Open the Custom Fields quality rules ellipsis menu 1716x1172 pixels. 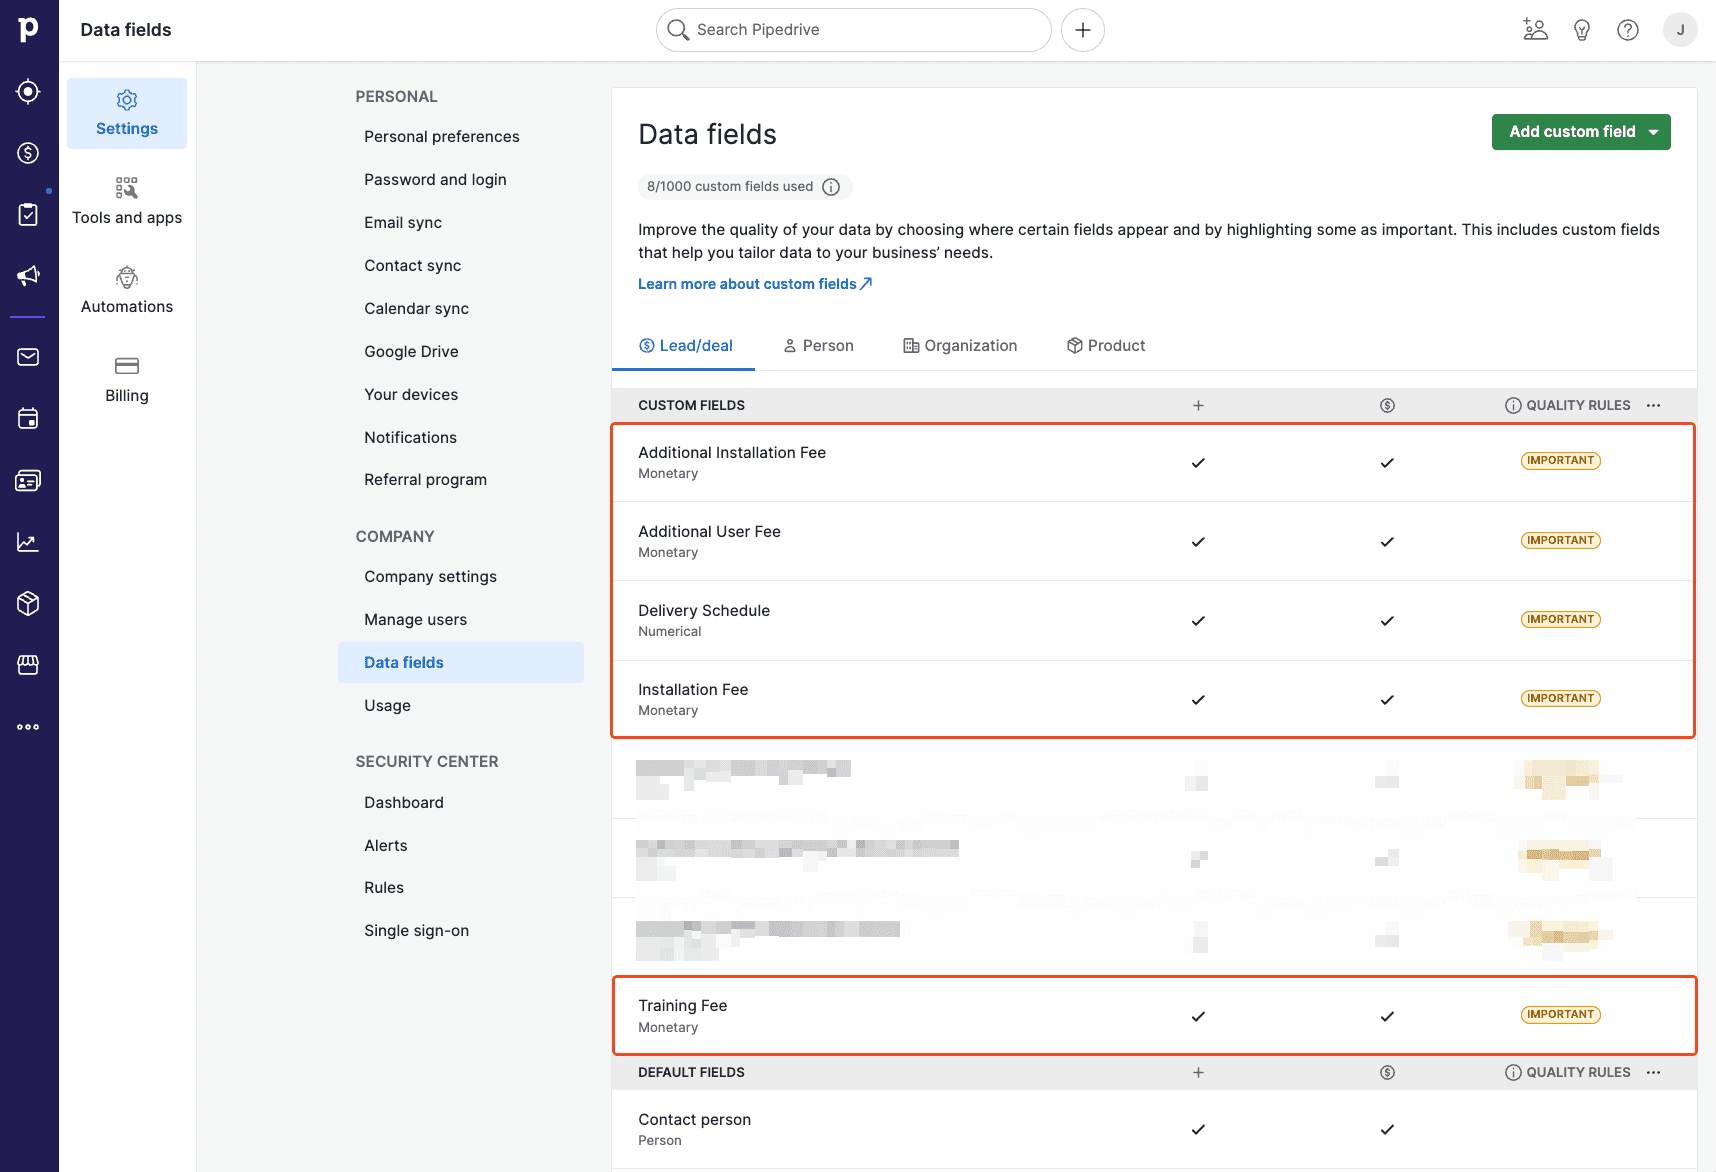(x=1652, y=405)
